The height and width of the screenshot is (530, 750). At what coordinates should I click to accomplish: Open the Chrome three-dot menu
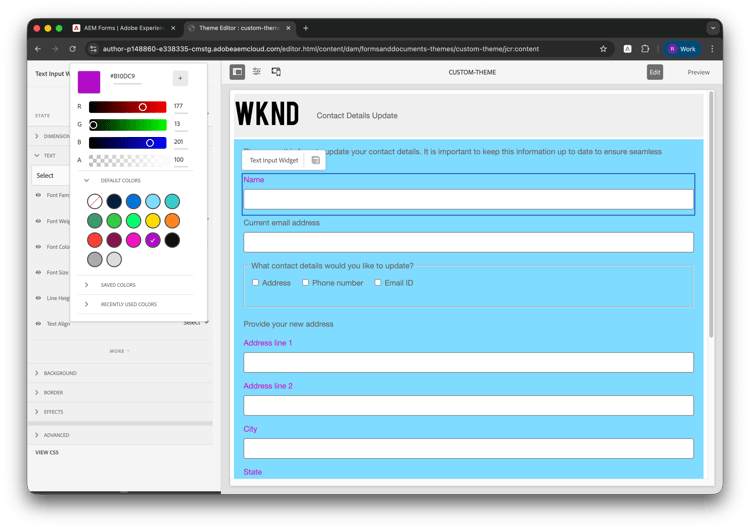[x=712, y=49]
